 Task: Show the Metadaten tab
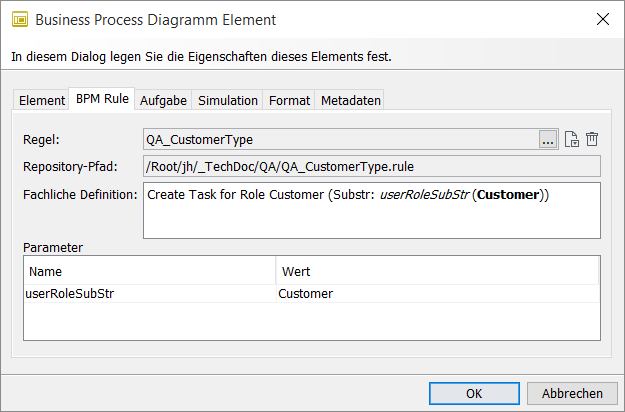pyautogui.click(x=350, y=101)
